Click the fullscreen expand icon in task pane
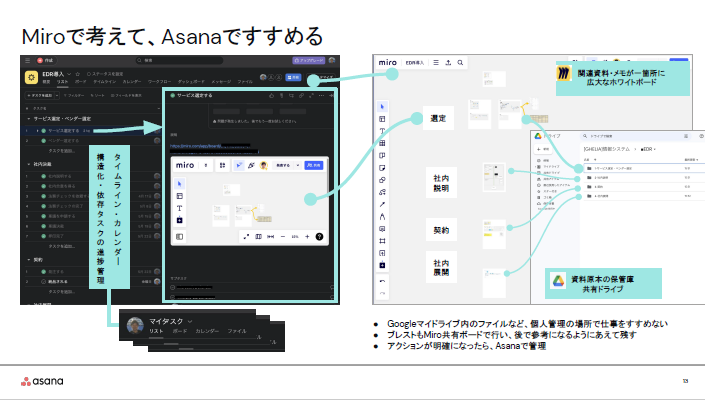705x400 pixels. [x=311, y=95]
